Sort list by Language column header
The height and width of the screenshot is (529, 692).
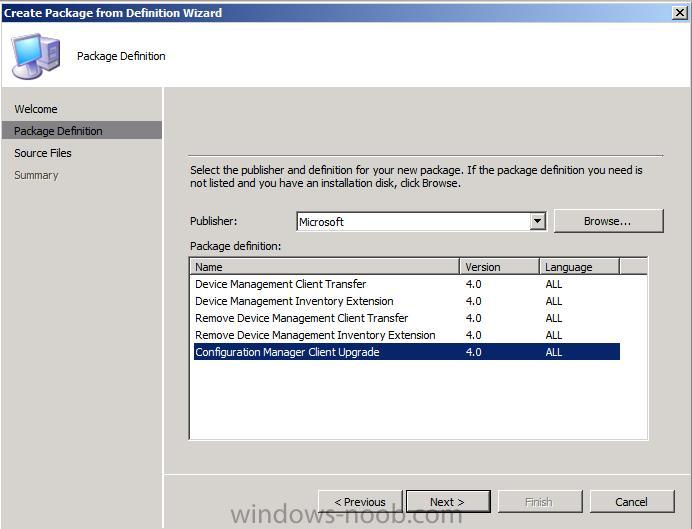[x=579, y=267]
